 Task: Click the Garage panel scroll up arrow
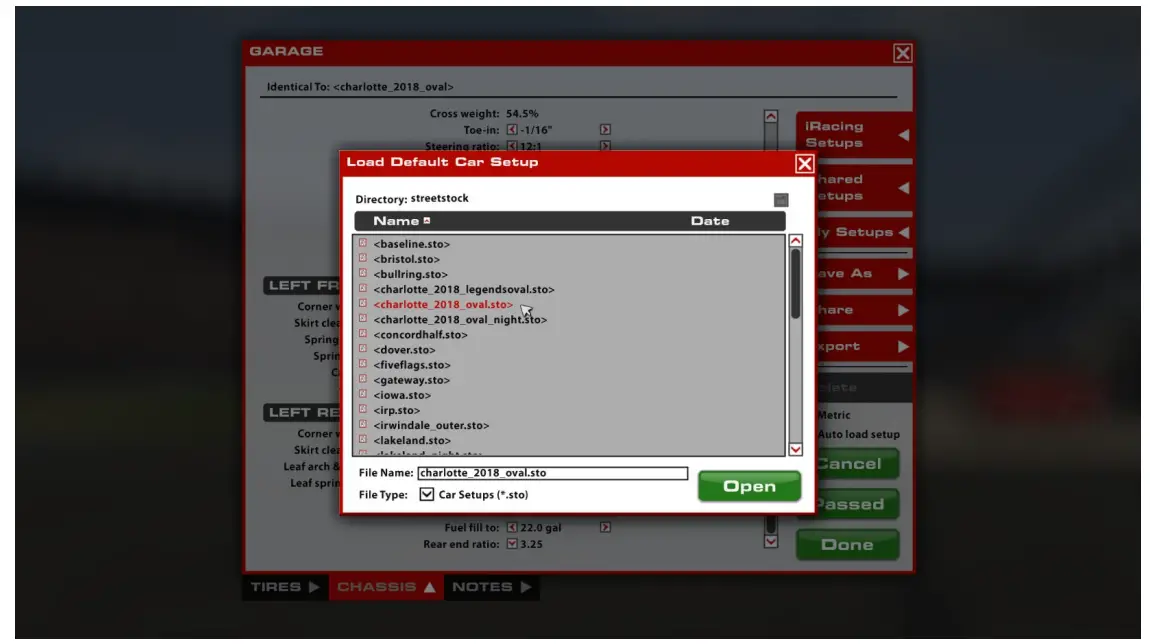771,117
